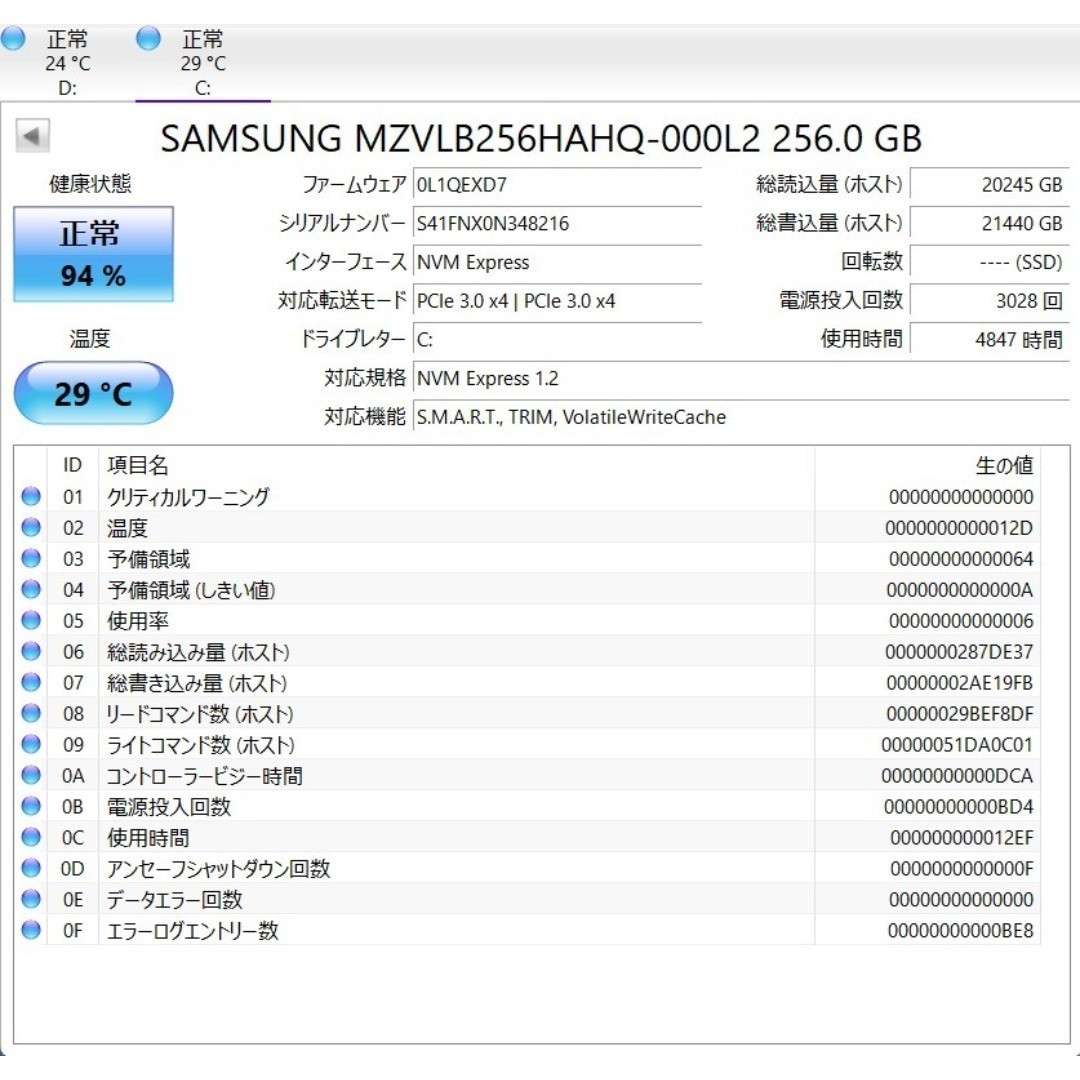Select the 予備領域 (しきい値) row name
This screenshot has width=1080, height=1080.
(191, 590)
